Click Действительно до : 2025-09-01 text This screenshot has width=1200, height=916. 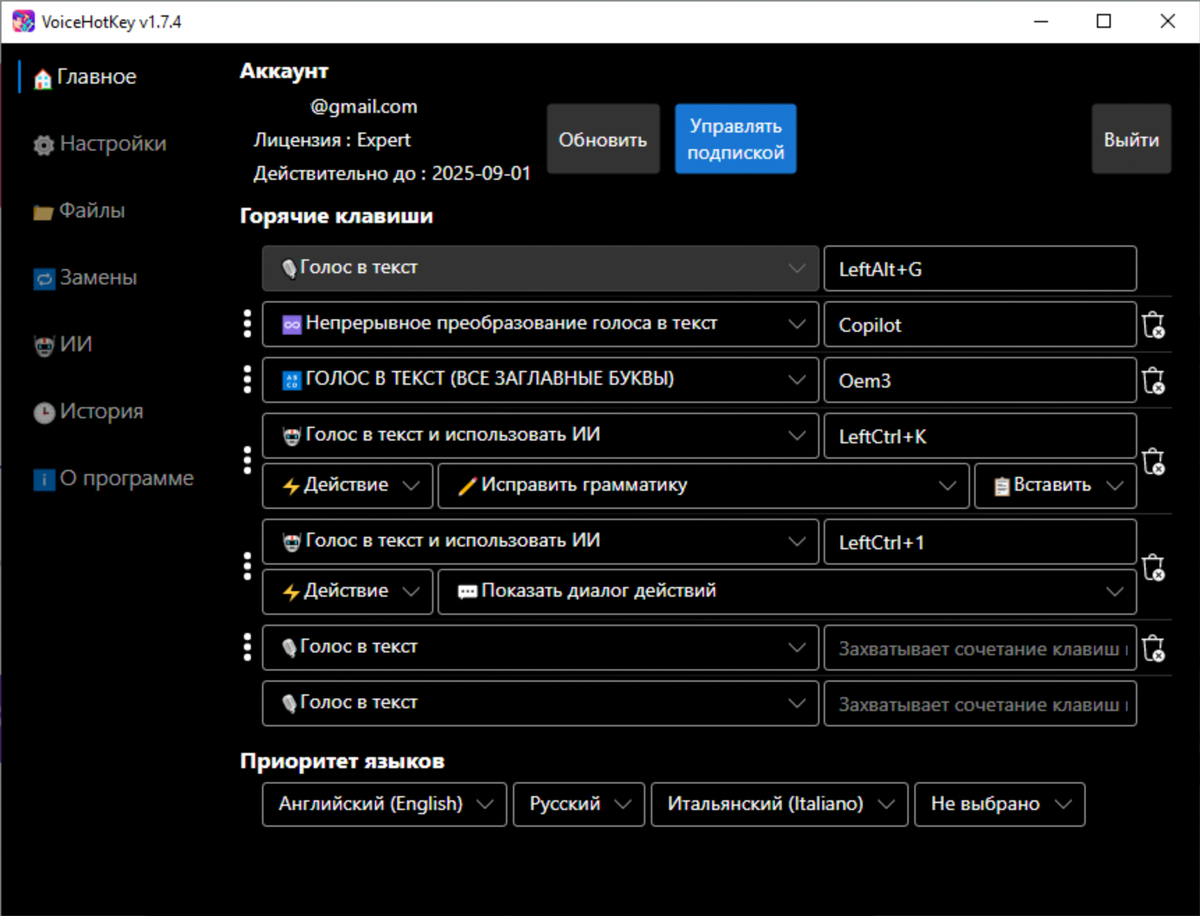[x=392, y=173]
